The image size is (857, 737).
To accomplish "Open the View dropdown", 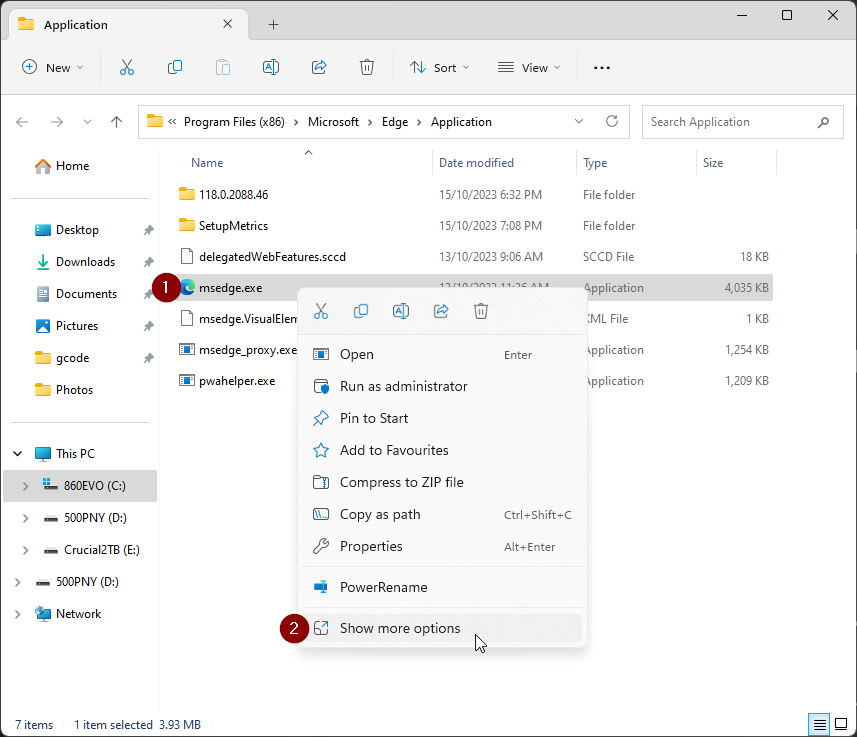I will (529, 67).
